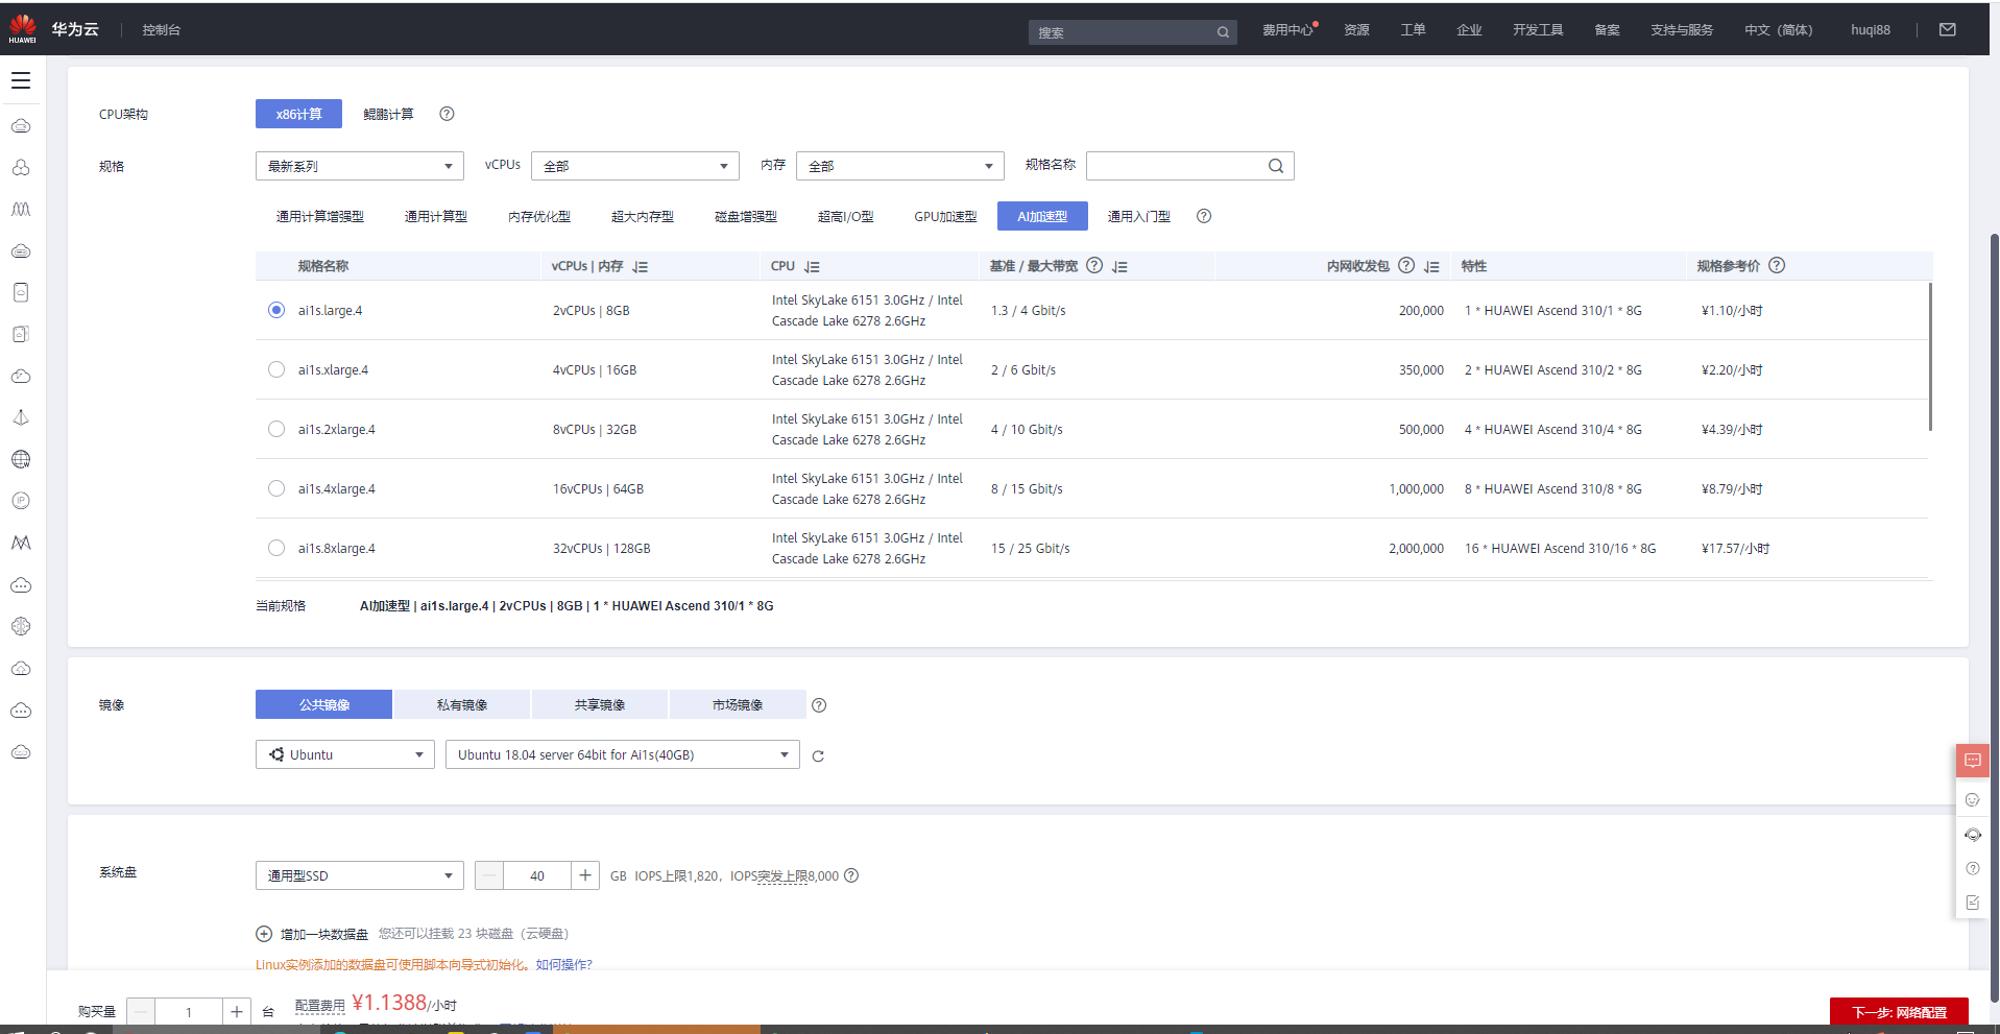Open the mail envelope icon in the header
This screenshot has width=2000, height=1034.
point(1947,29)
